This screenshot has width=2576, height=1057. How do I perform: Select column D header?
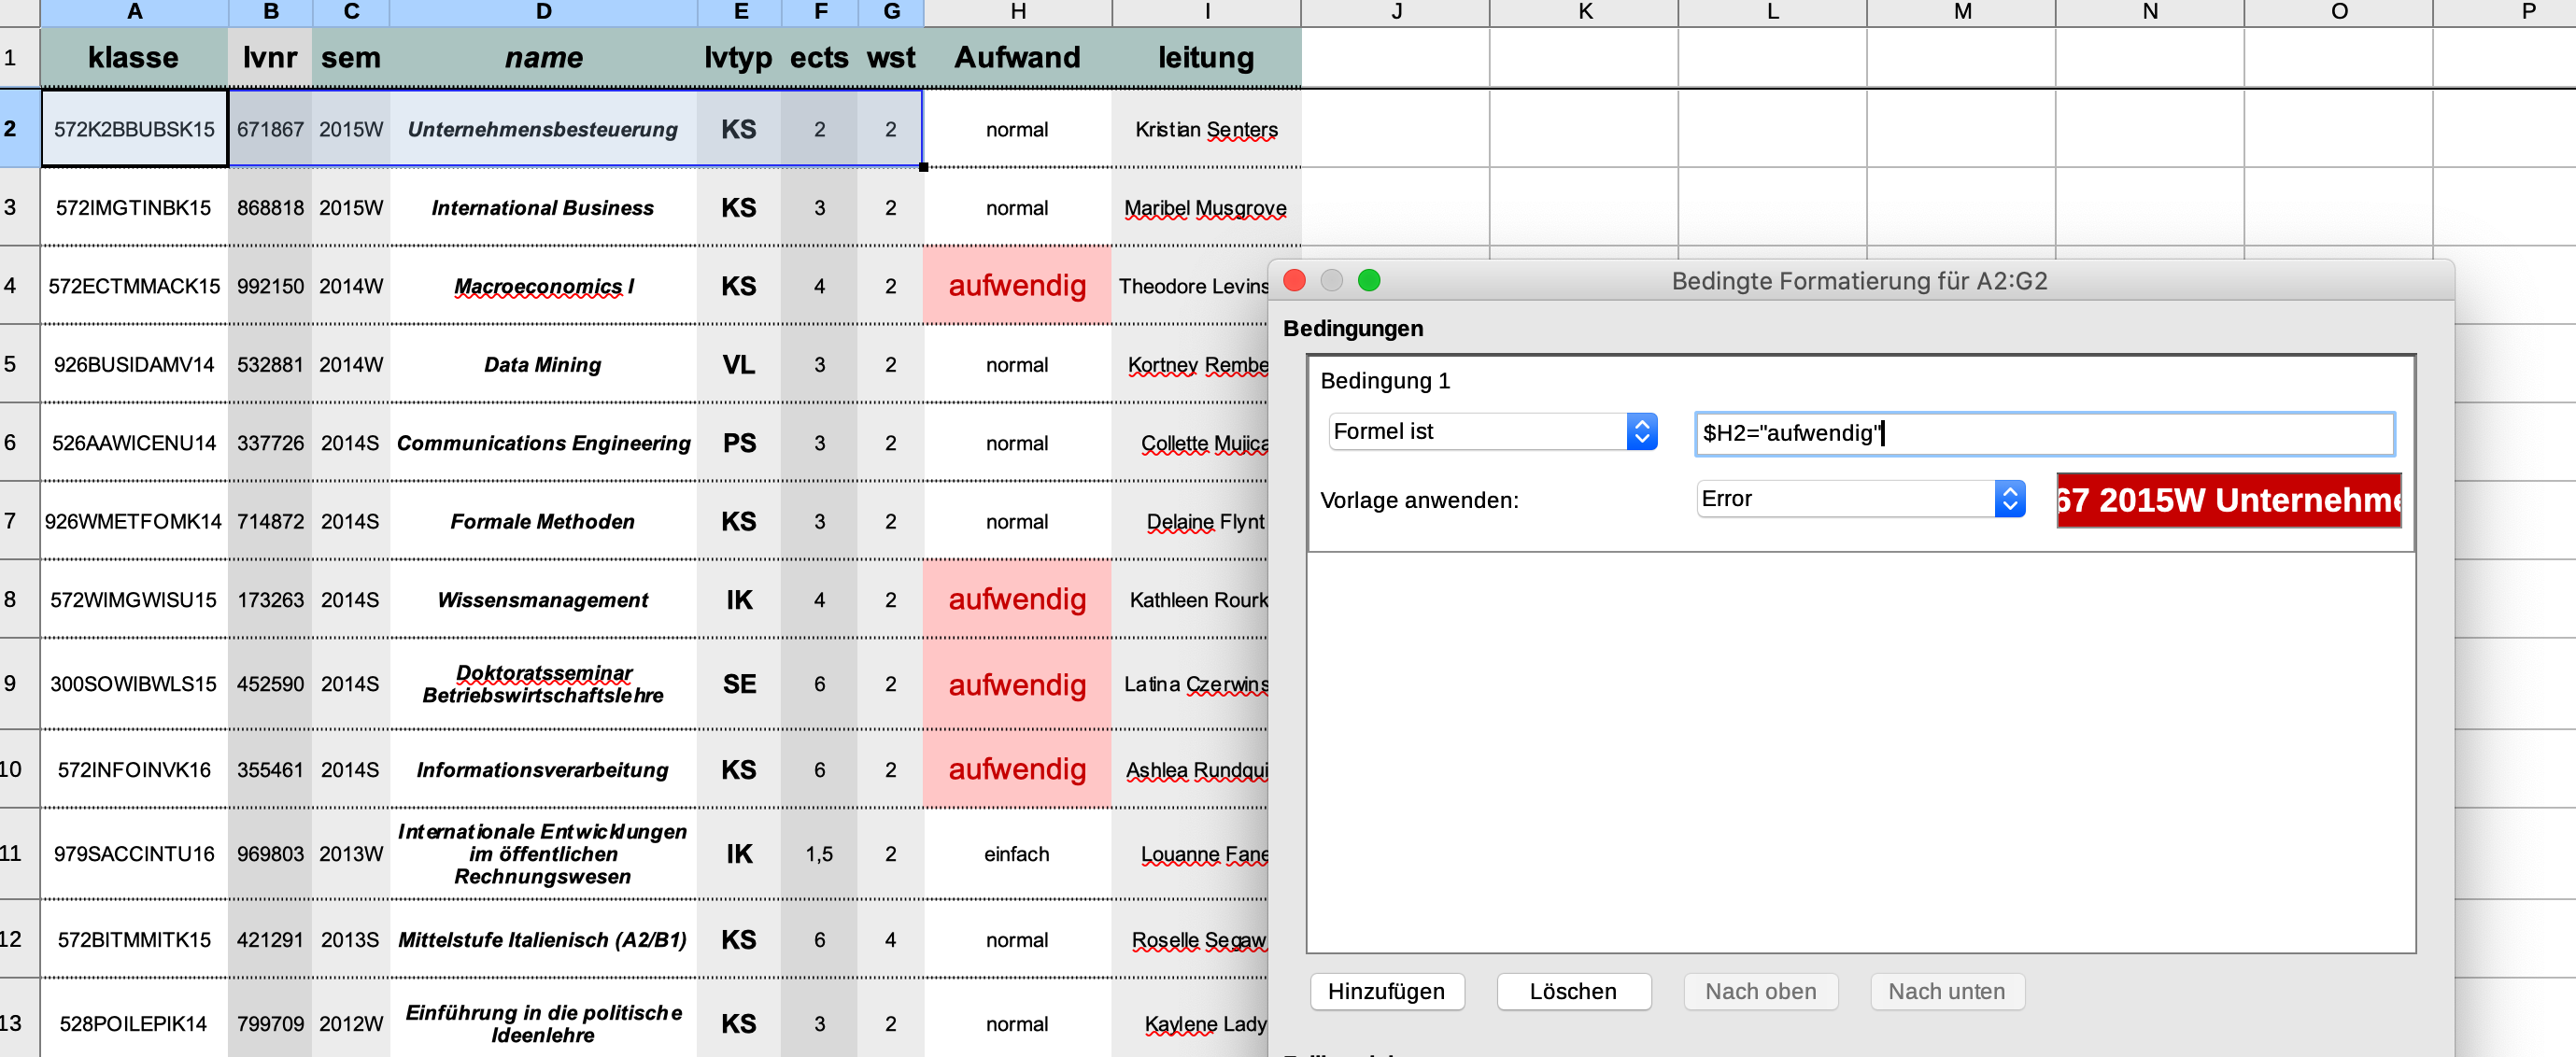pos(543,12)
